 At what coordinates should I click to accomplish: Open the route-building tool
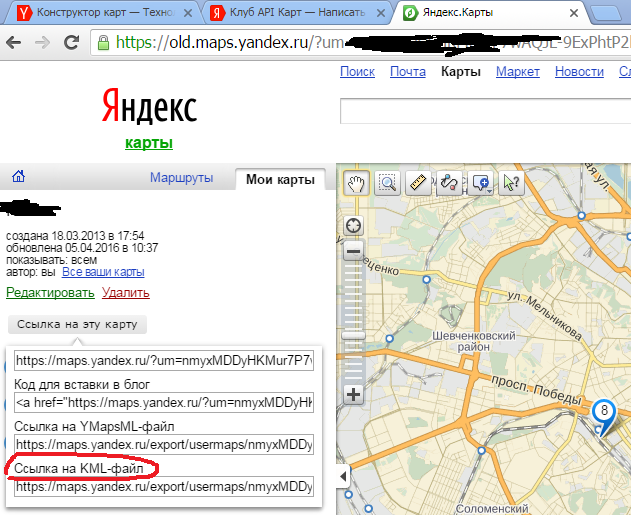pos(450,182)
